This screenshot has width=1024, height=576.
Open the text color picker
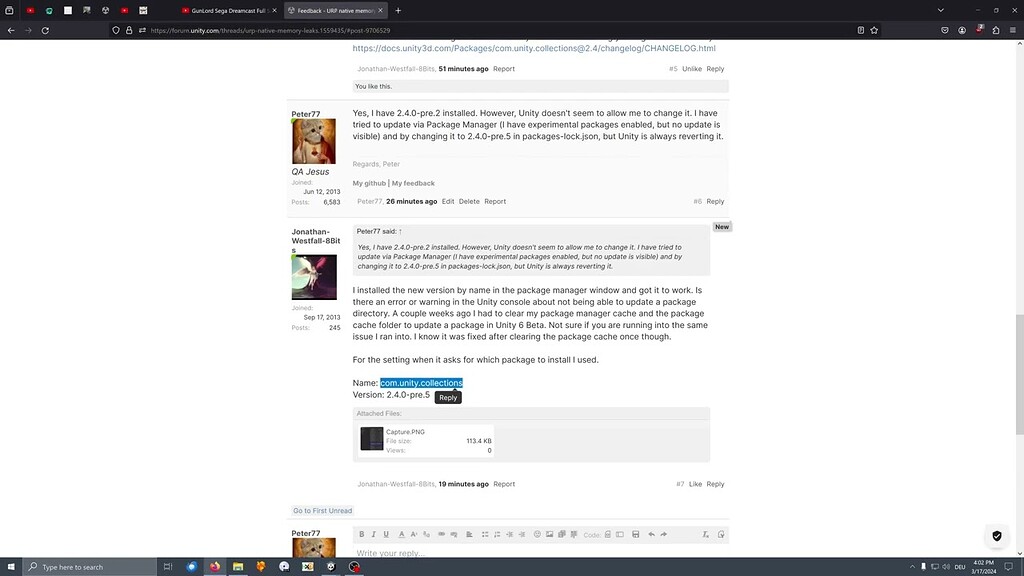[400, 534]
